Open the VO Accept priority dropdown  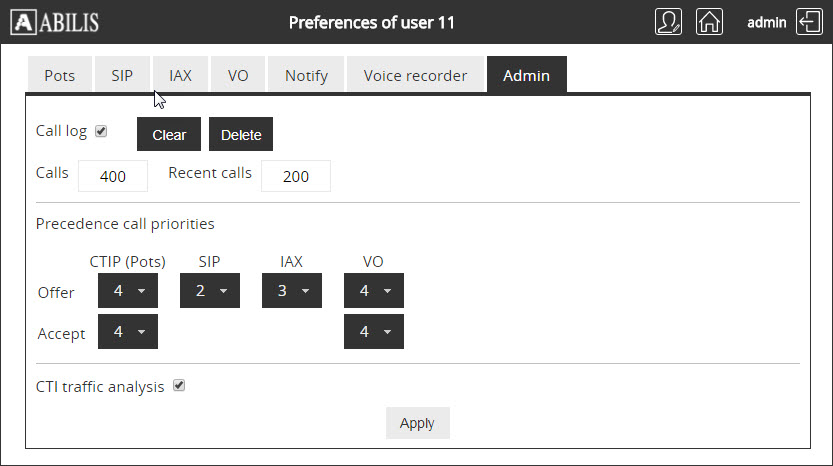click(x=373, y=332)
